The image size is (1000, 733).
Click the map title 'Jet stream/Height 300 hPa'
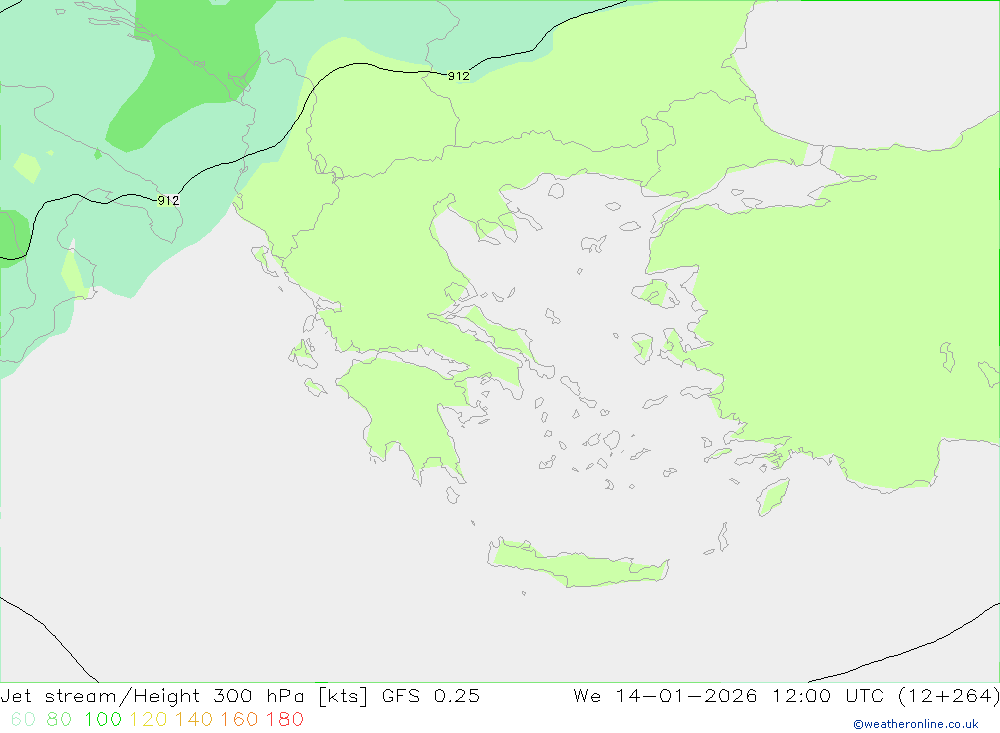click(152, 695)
